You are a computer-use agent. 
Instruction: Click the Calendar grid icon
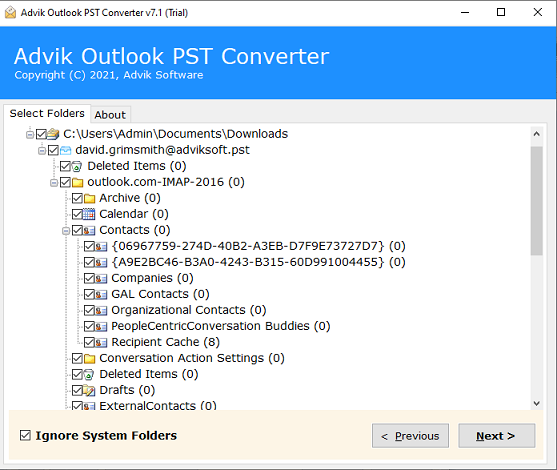(x=89, y=214)
